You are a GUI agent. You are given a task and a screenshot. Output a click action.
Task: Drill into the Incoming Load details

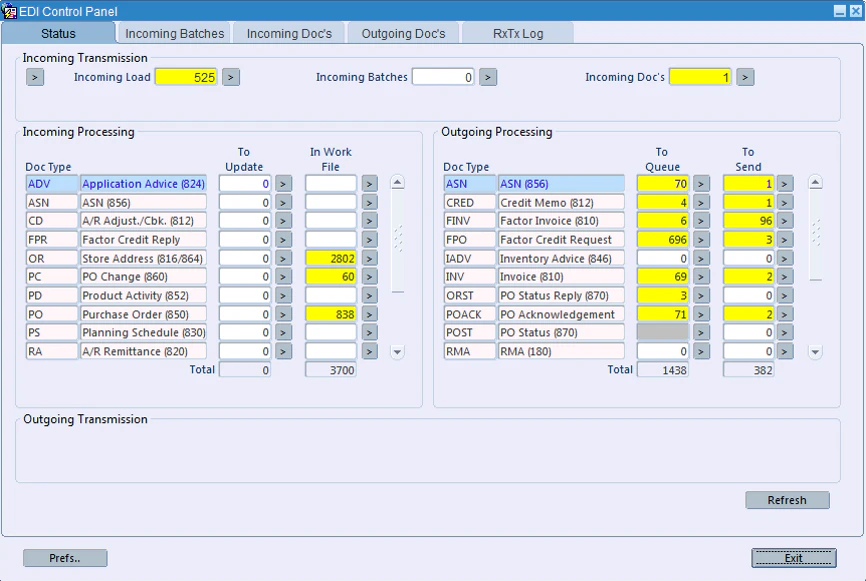coord(229,76)
